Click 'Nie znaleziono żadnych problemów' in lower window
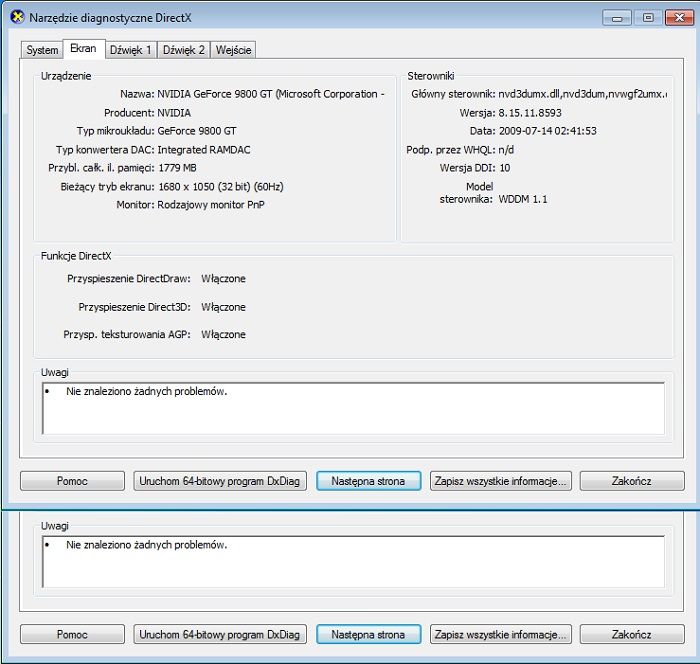The width and height of the screenshot is (700, 664). (146, 545)
